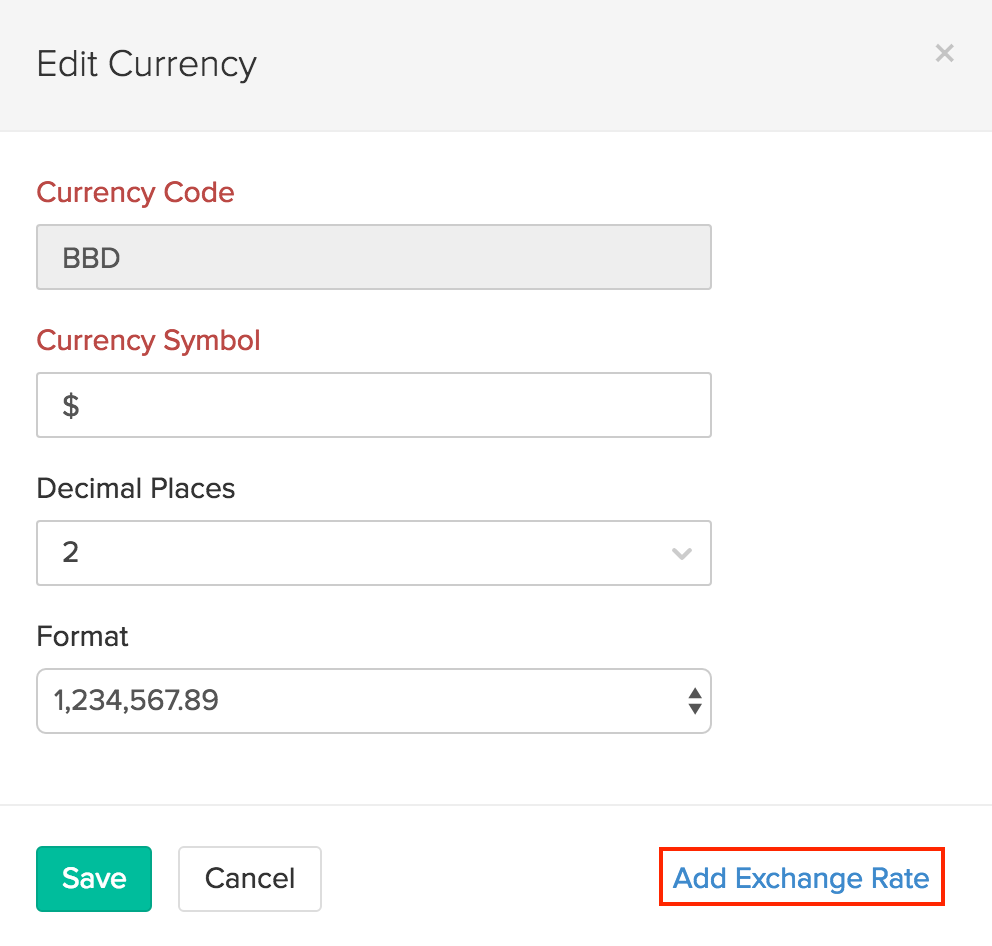992x946 pixels.
Task: Click the up-down arrows on Format selector
Action: [x=694, y=701]
